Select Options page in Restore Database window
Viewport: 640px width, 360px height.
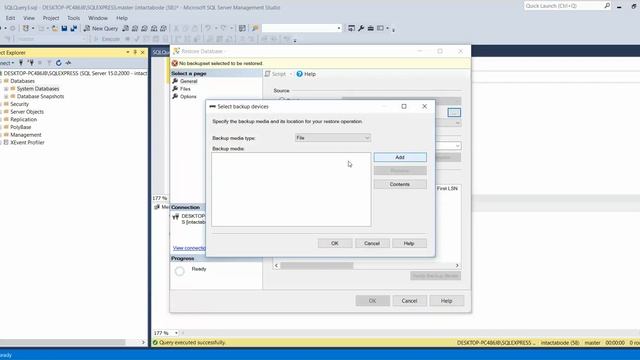click(188, 97)
